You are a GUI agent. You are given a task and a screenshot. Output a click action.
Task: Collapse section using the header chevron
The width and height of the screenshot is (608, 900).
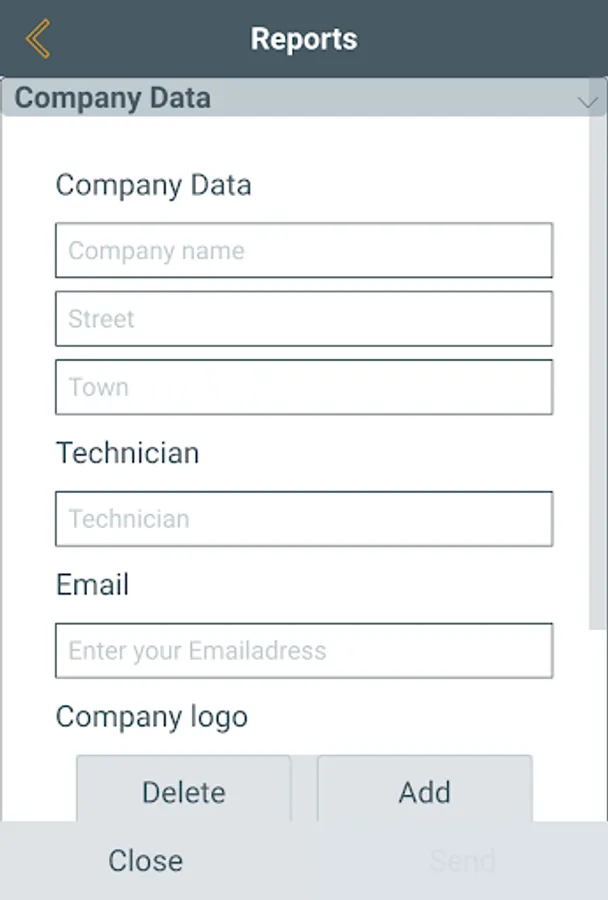pos(588,101)
